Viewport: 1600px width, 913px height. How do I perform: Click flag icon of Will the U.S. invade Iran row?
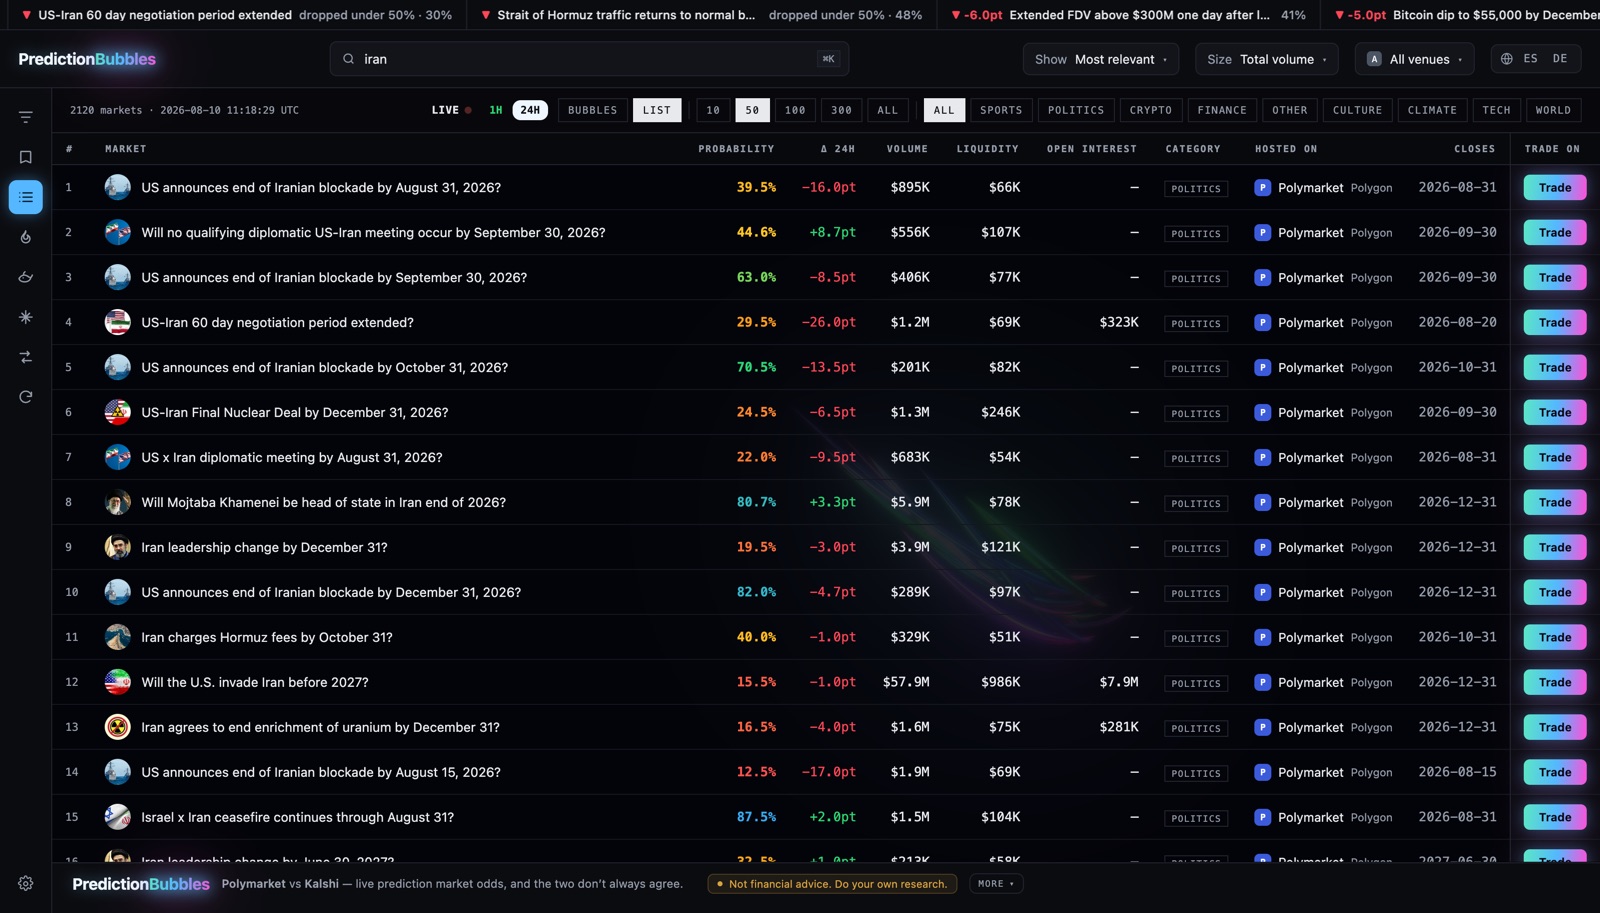118,682
